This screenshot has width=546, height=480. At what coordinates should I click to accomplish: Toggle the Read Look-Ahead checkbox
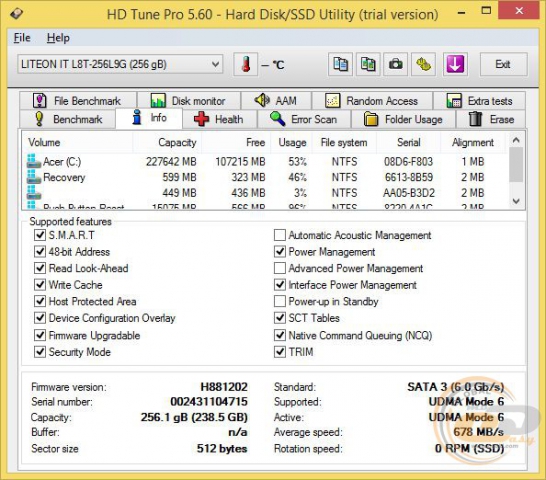[x=40, y=268]
